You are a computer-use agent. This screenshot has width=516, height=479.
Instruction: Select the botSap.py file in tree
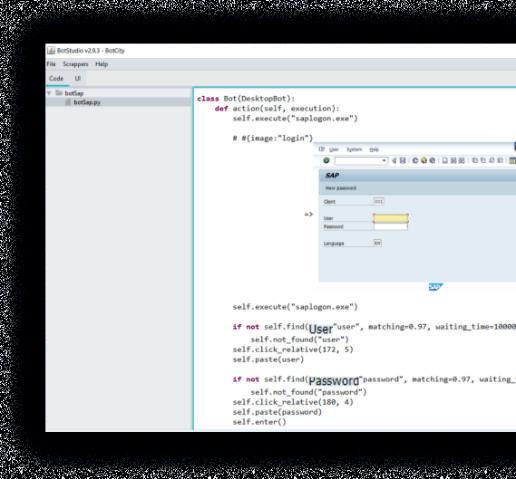(x=87, y=102)
